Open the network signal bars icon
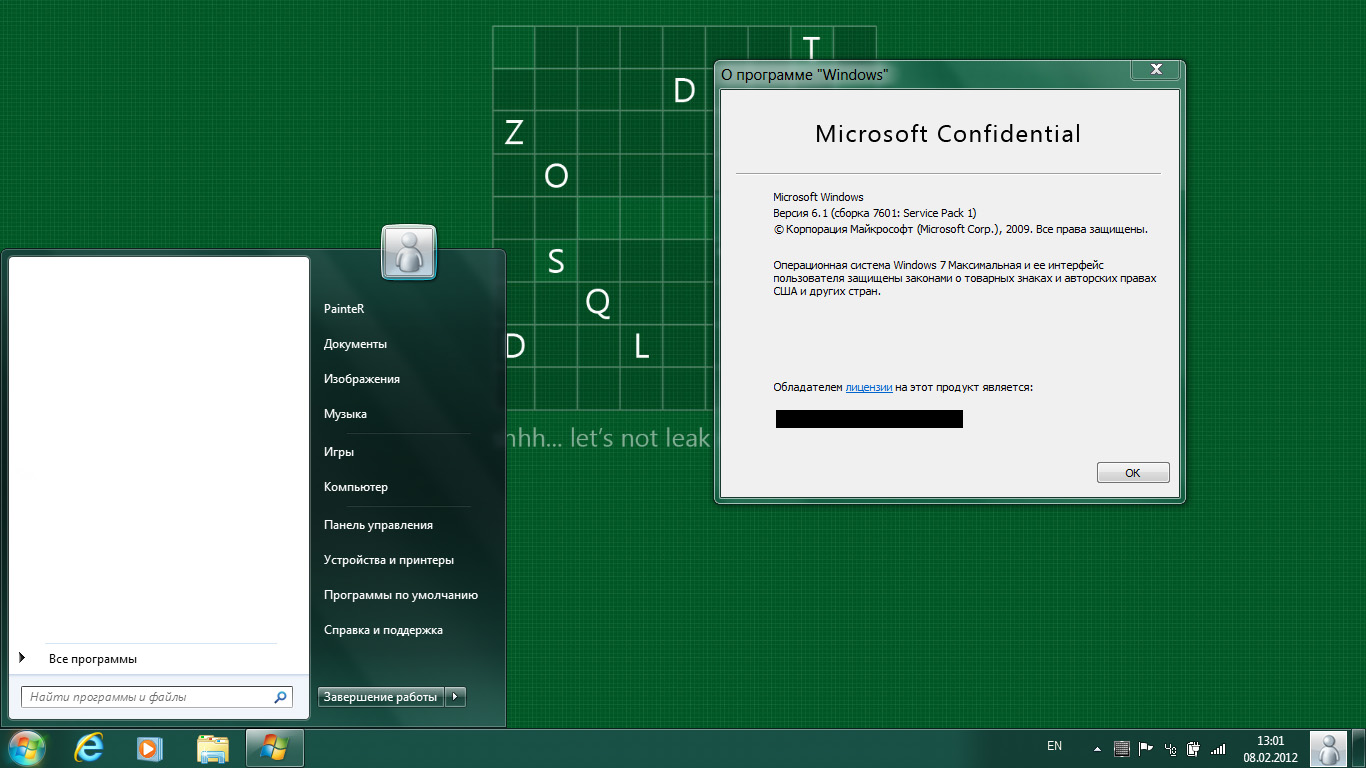 tap(1217, 748)
